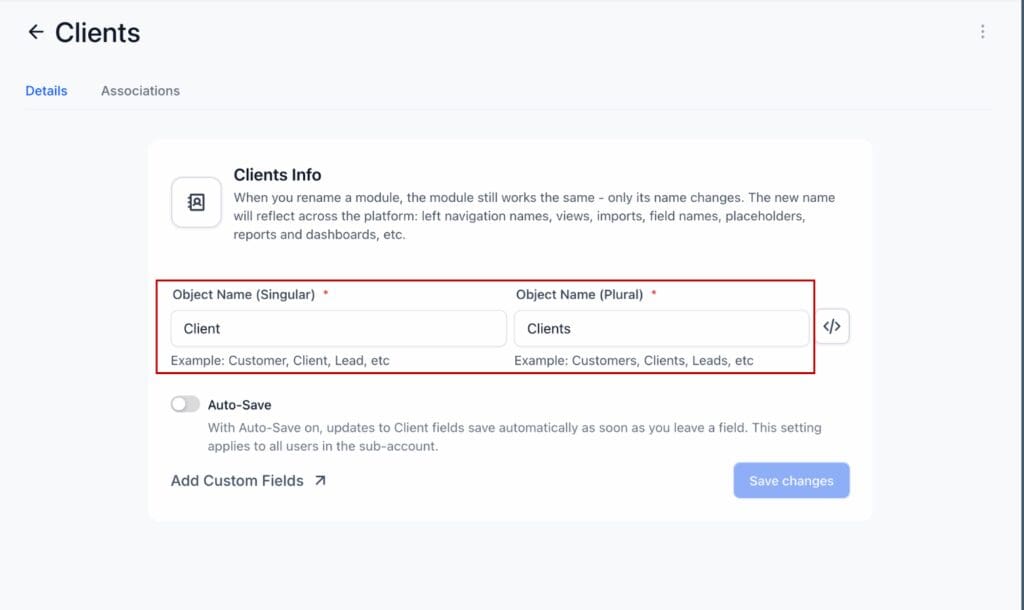This screenshot has width=1024, height=610.
Task: Click the back arrow next to Clients
Action: pos(35,32)
